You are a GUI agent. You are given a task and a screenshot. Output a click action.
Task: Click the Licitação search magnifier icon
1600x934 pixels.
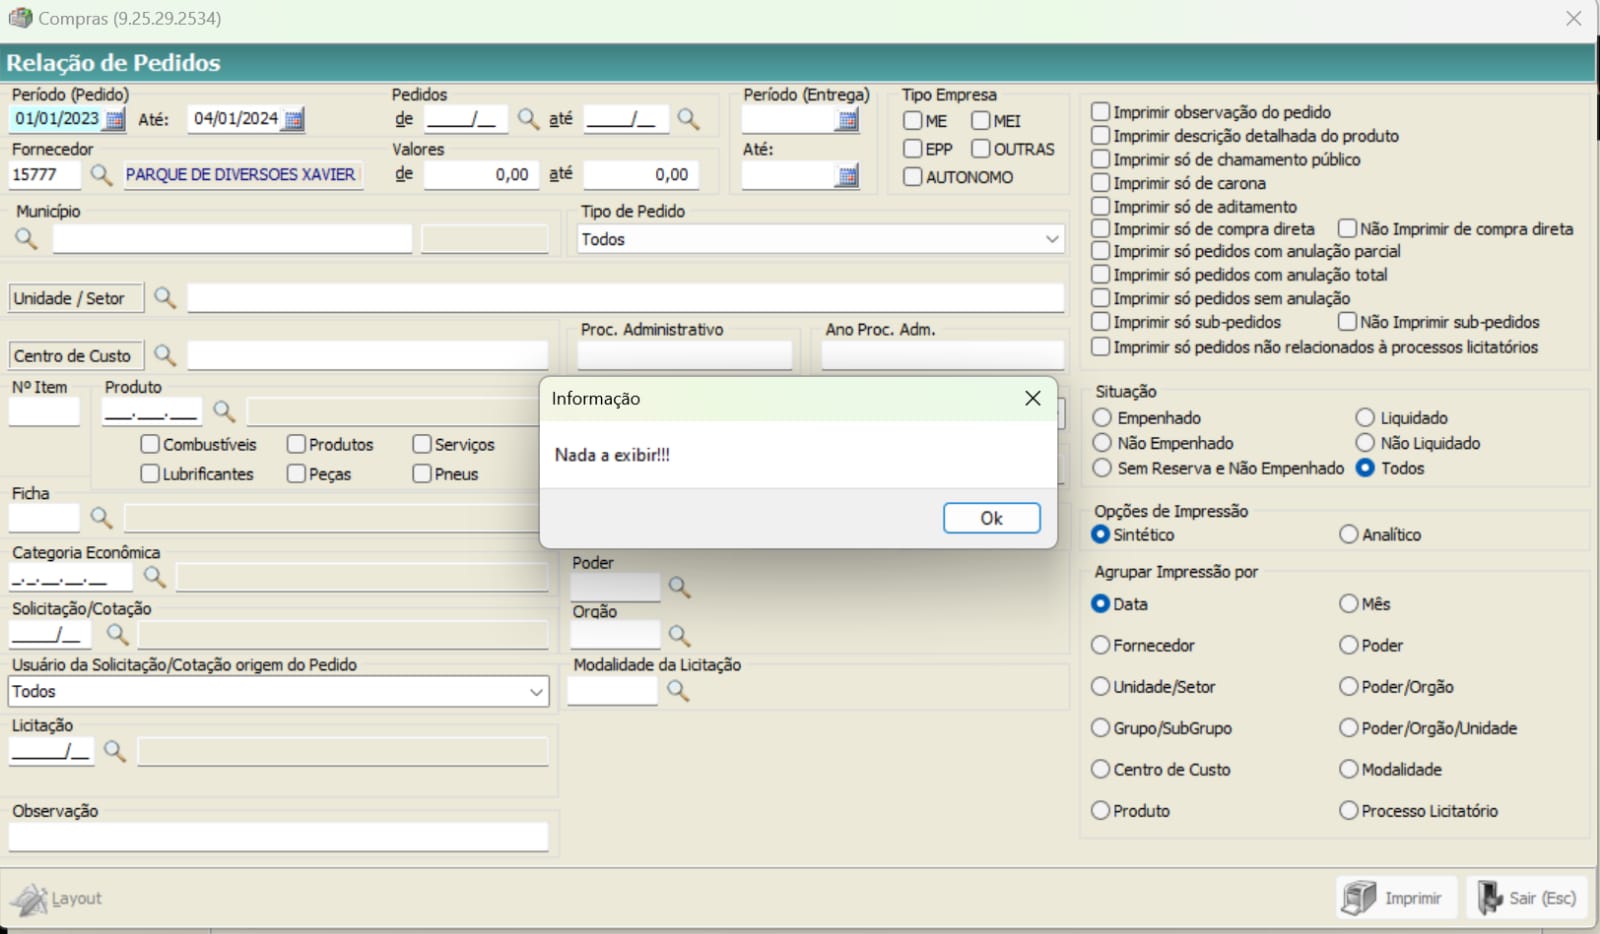tap(115, 751)
